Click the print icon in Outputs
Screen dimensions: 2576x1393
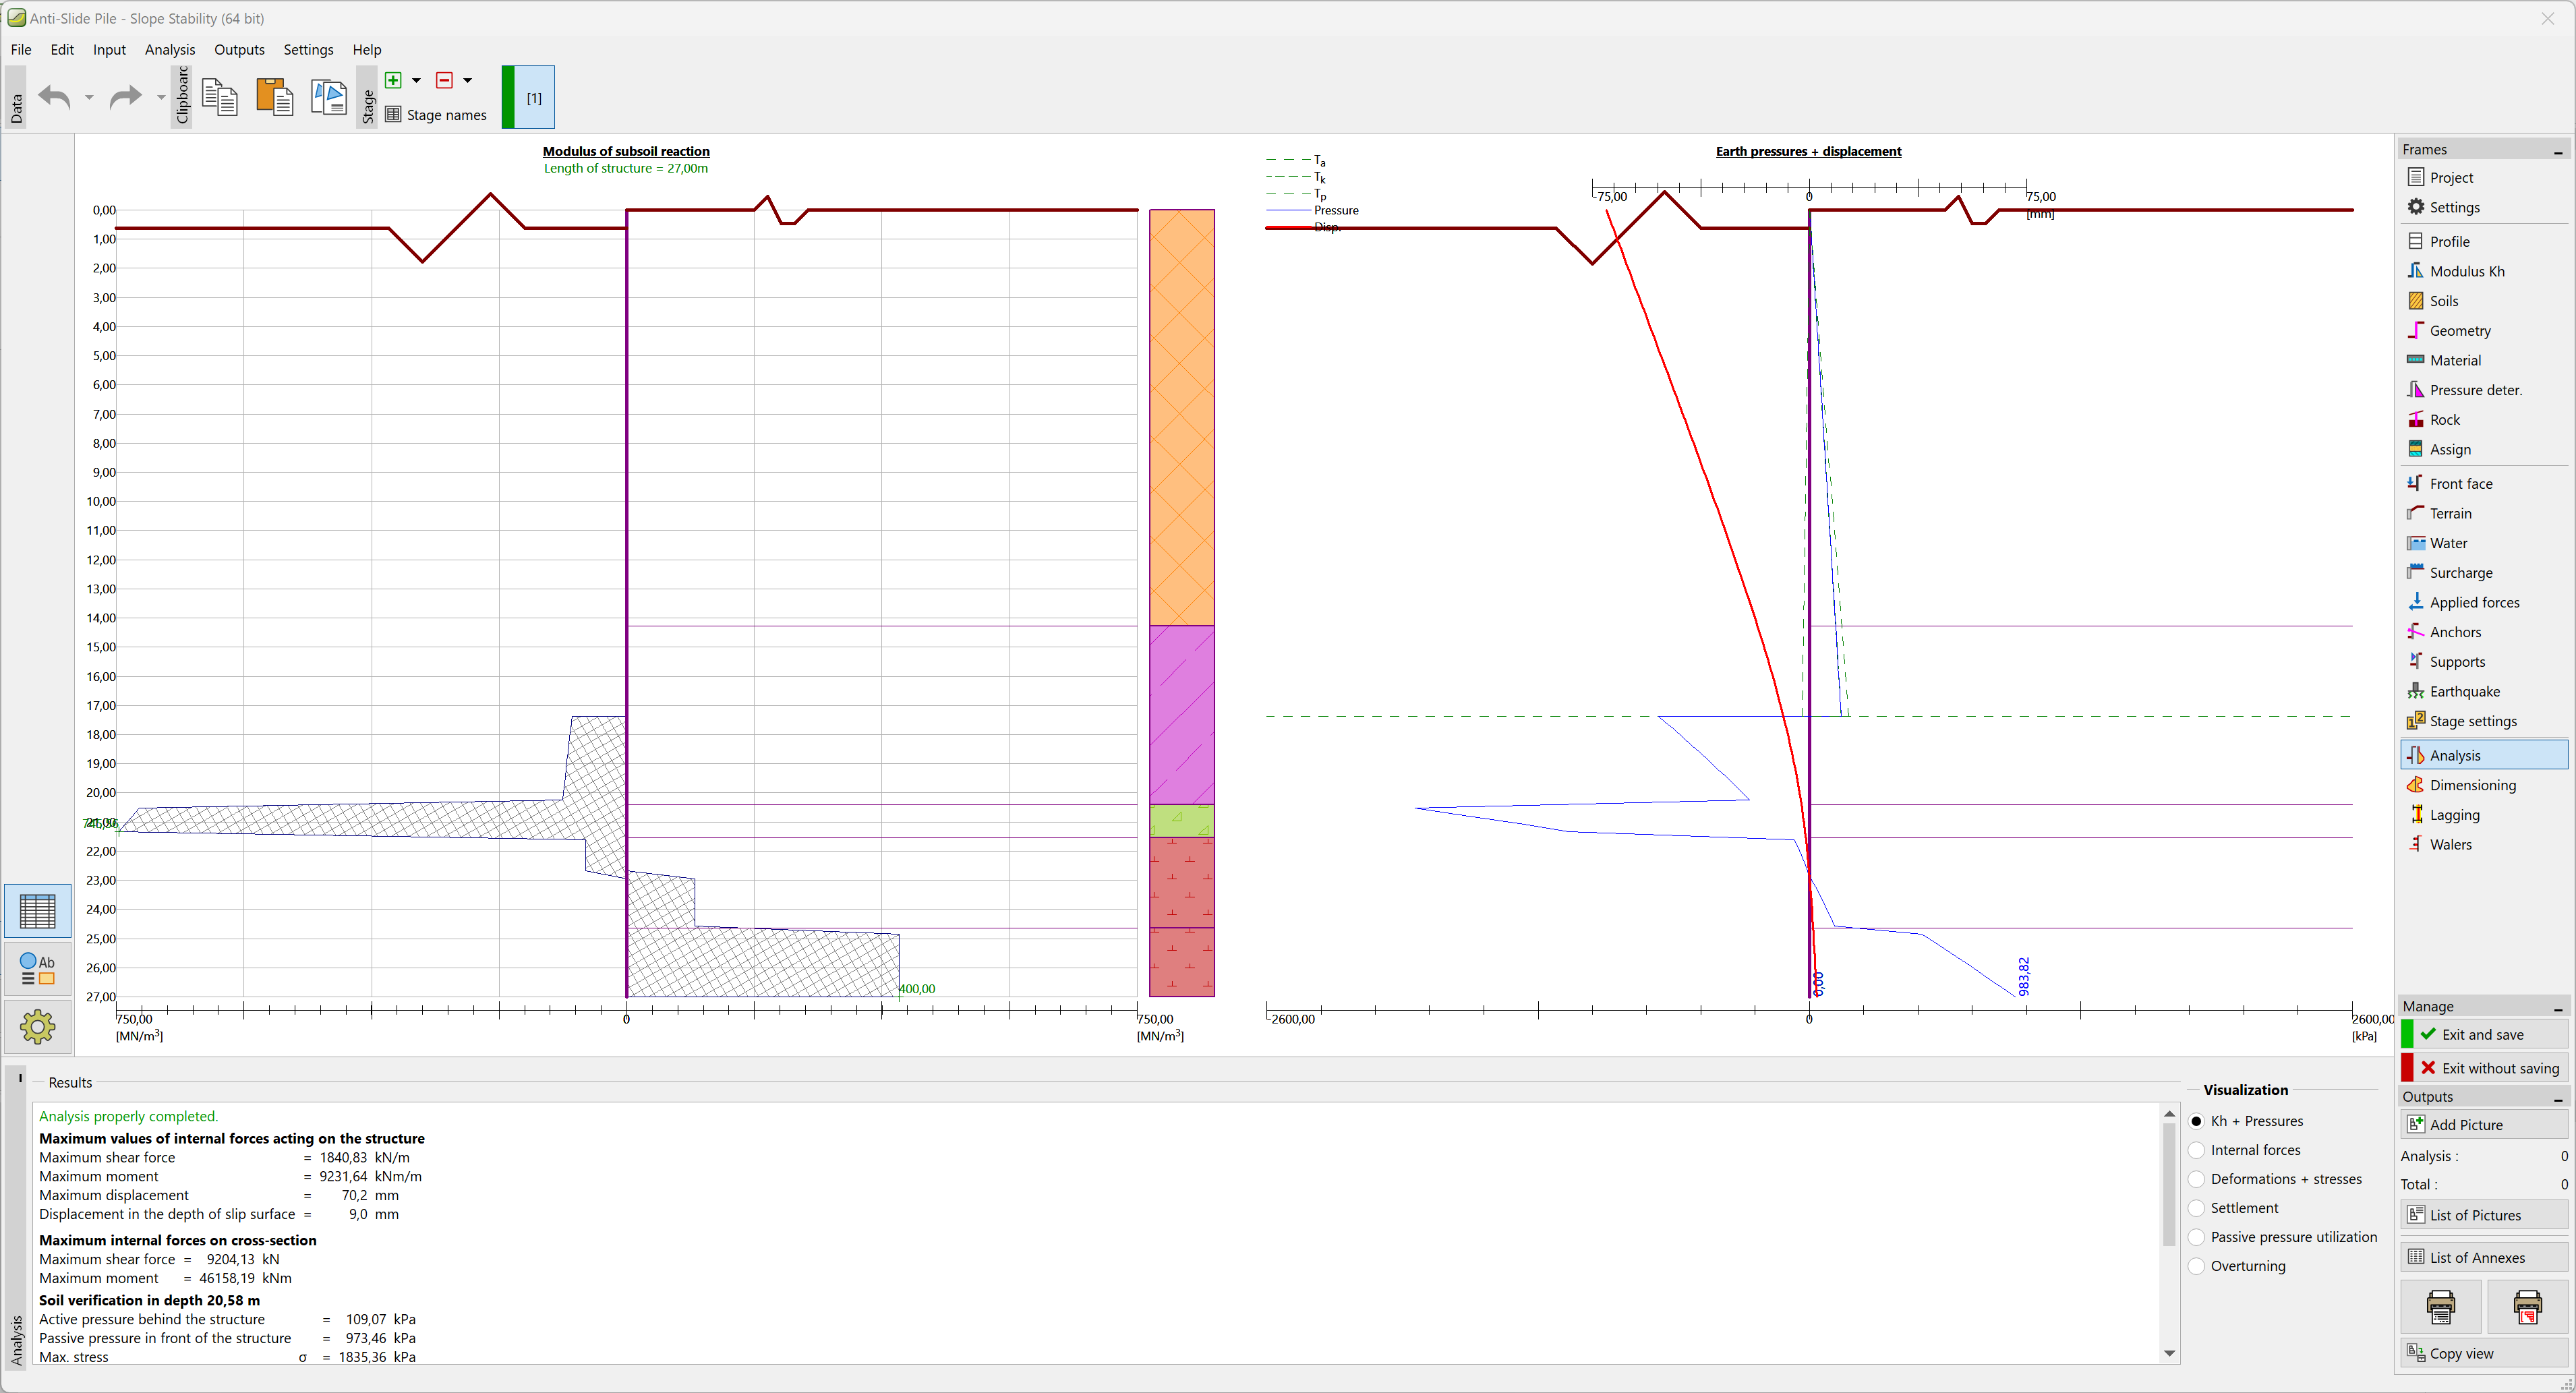point(2440,1306)
